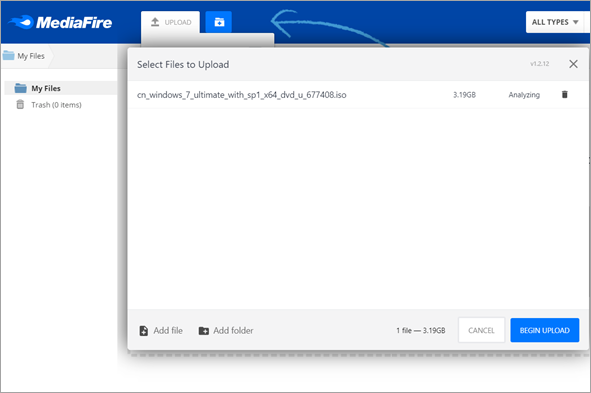Click the Select Files to Upload title
591x393 pixels.
pyautogui.click(x=183, y=65)
